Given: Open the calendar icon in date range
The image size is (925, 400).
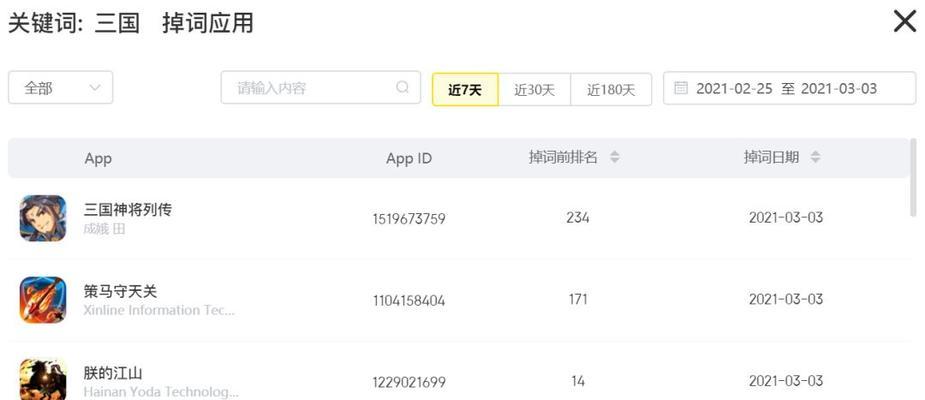Looking at the screenshot, I should tap(681, 88).
